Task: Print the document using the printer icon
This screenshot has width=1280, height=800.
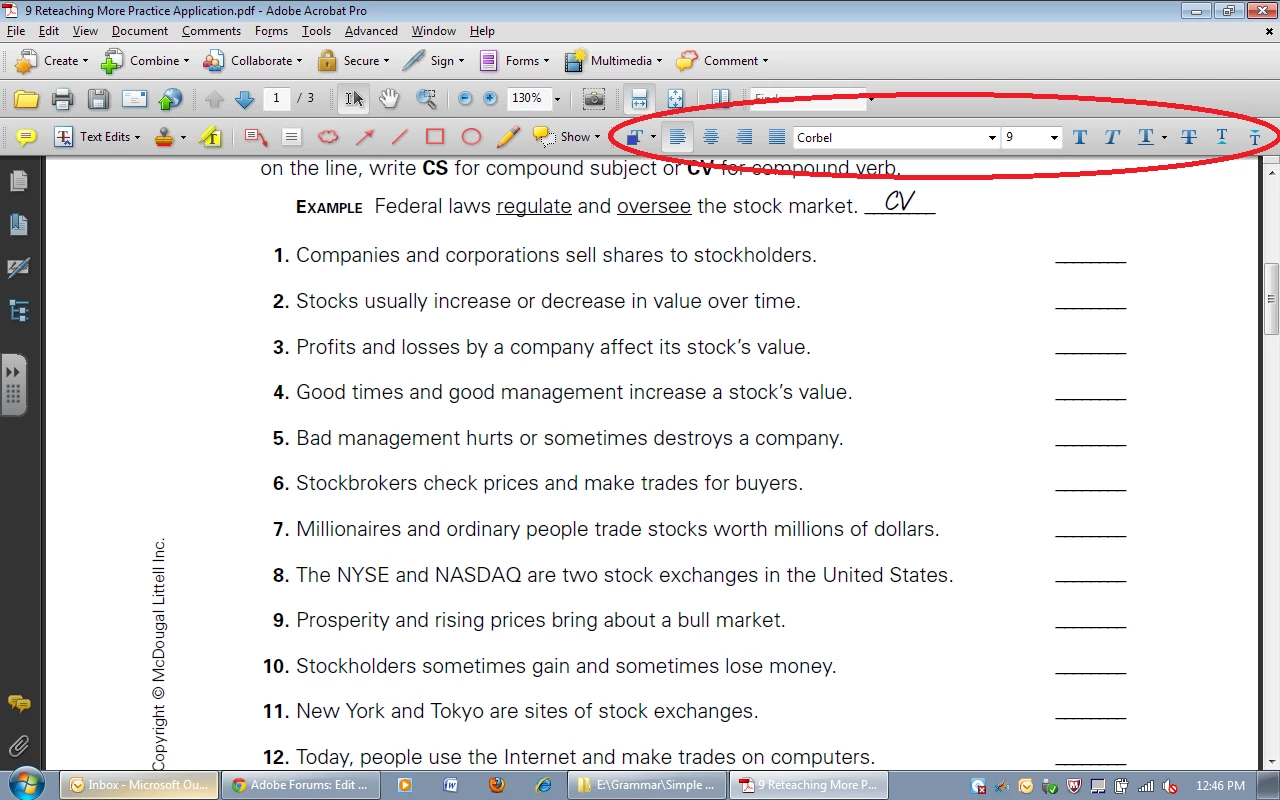Action: click(x=62, y=99)
